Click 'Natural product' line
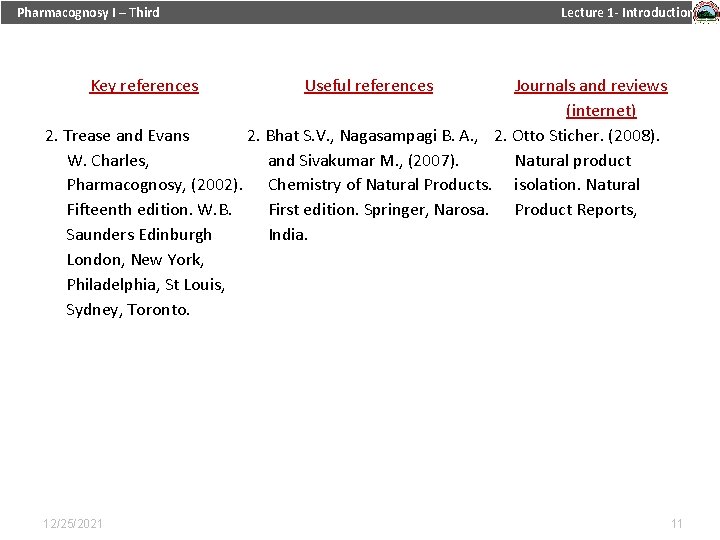Image resolution: width=720 pixels, height=540 pixels. 573,161
